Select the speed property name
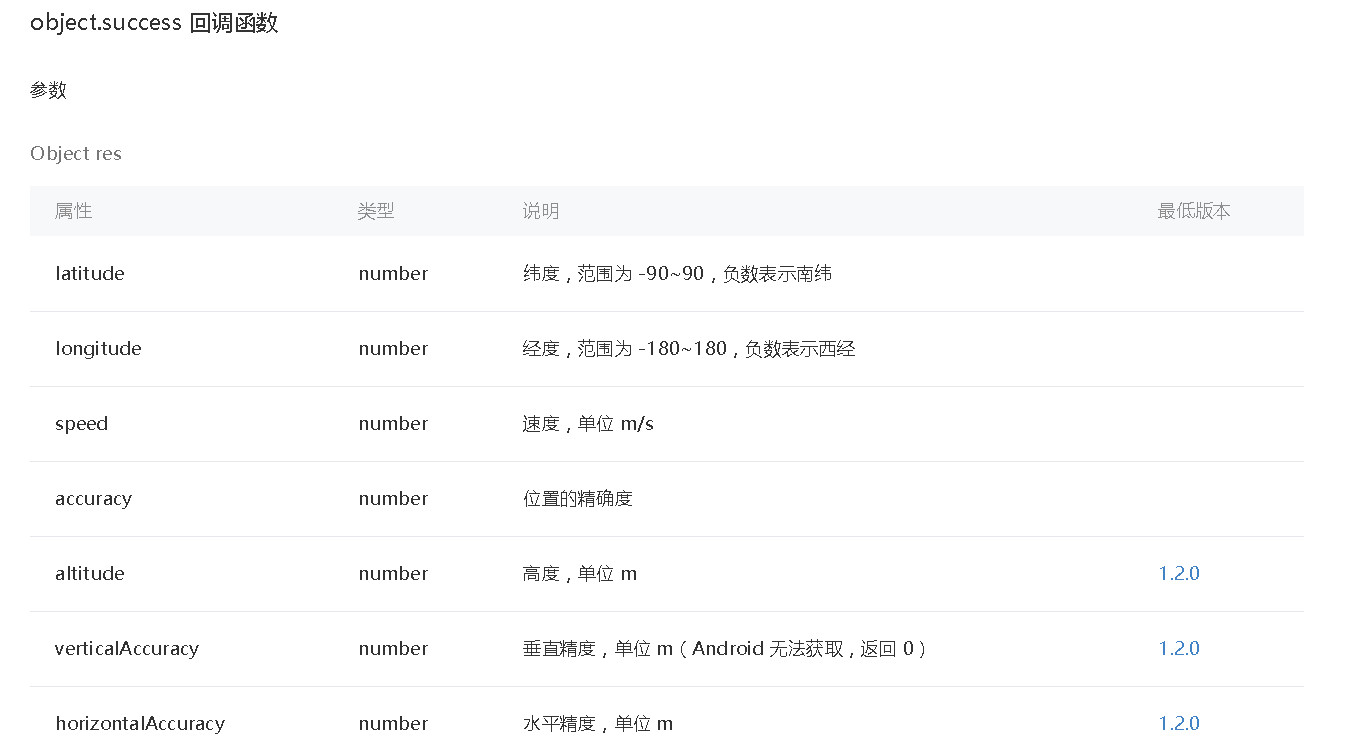The height and width of the screenshot is (749, 1346). click(x=81, y=423)
